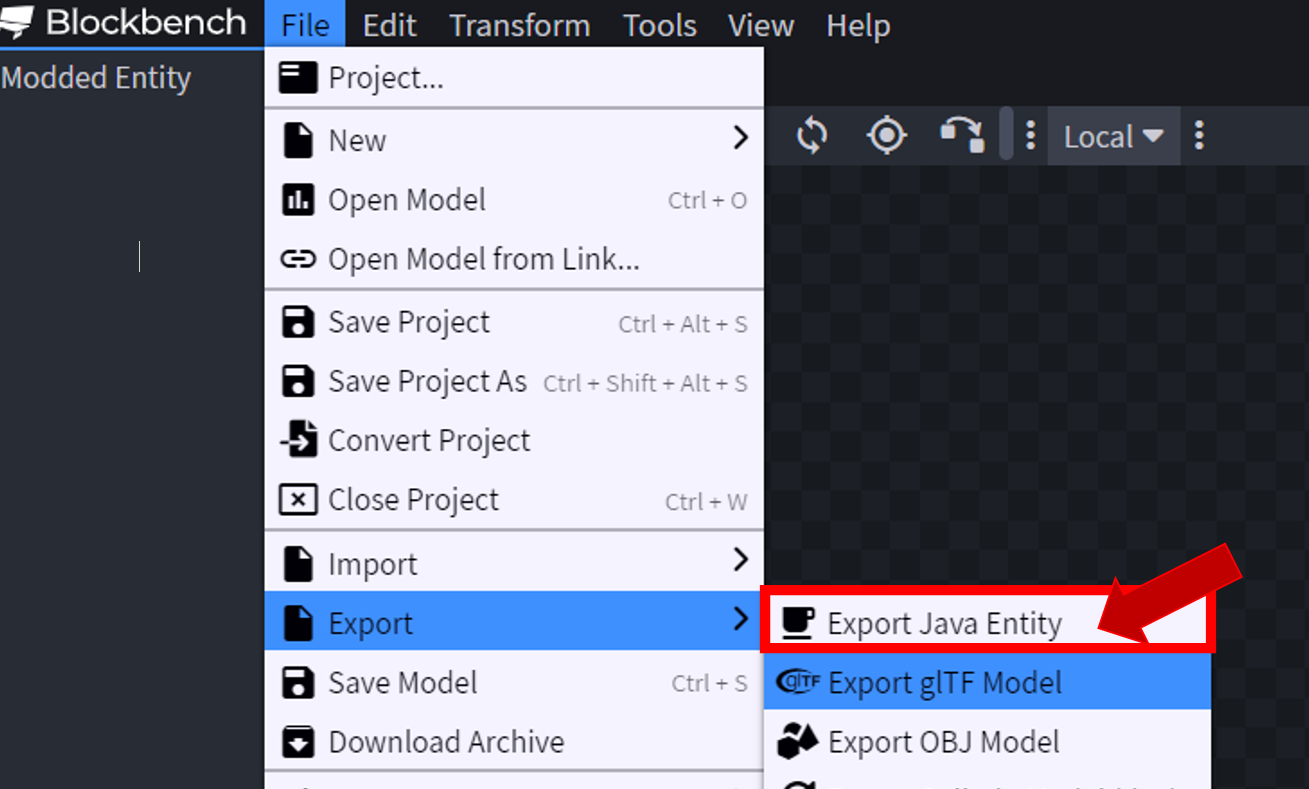Open the Tools menu
This screenshot has width=1309, height=789.
tap(660, 24)
